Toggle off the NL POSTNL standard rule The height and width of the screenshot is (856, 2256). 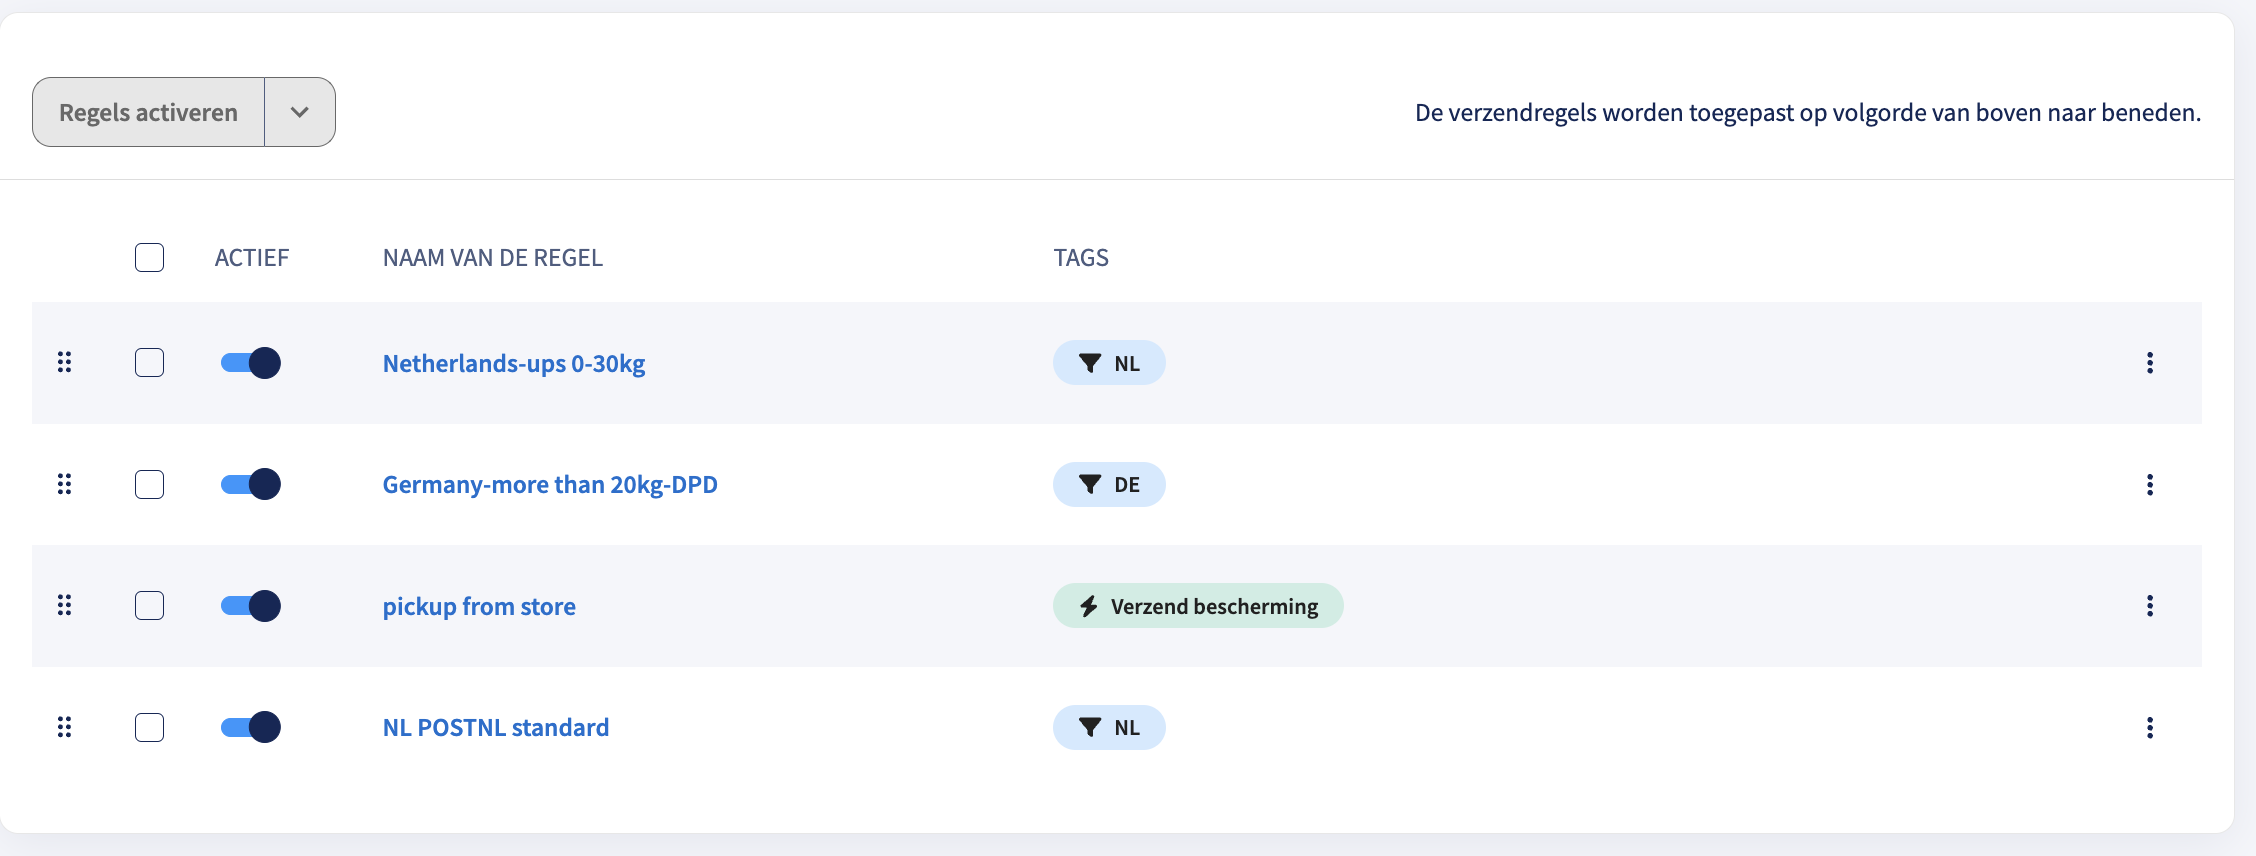click(x=251, y=727)
